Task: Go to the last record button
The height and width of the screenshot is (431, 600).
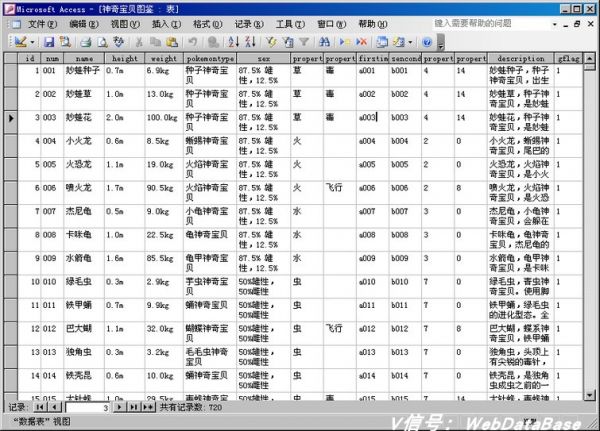Action: (x=134, y=407)
